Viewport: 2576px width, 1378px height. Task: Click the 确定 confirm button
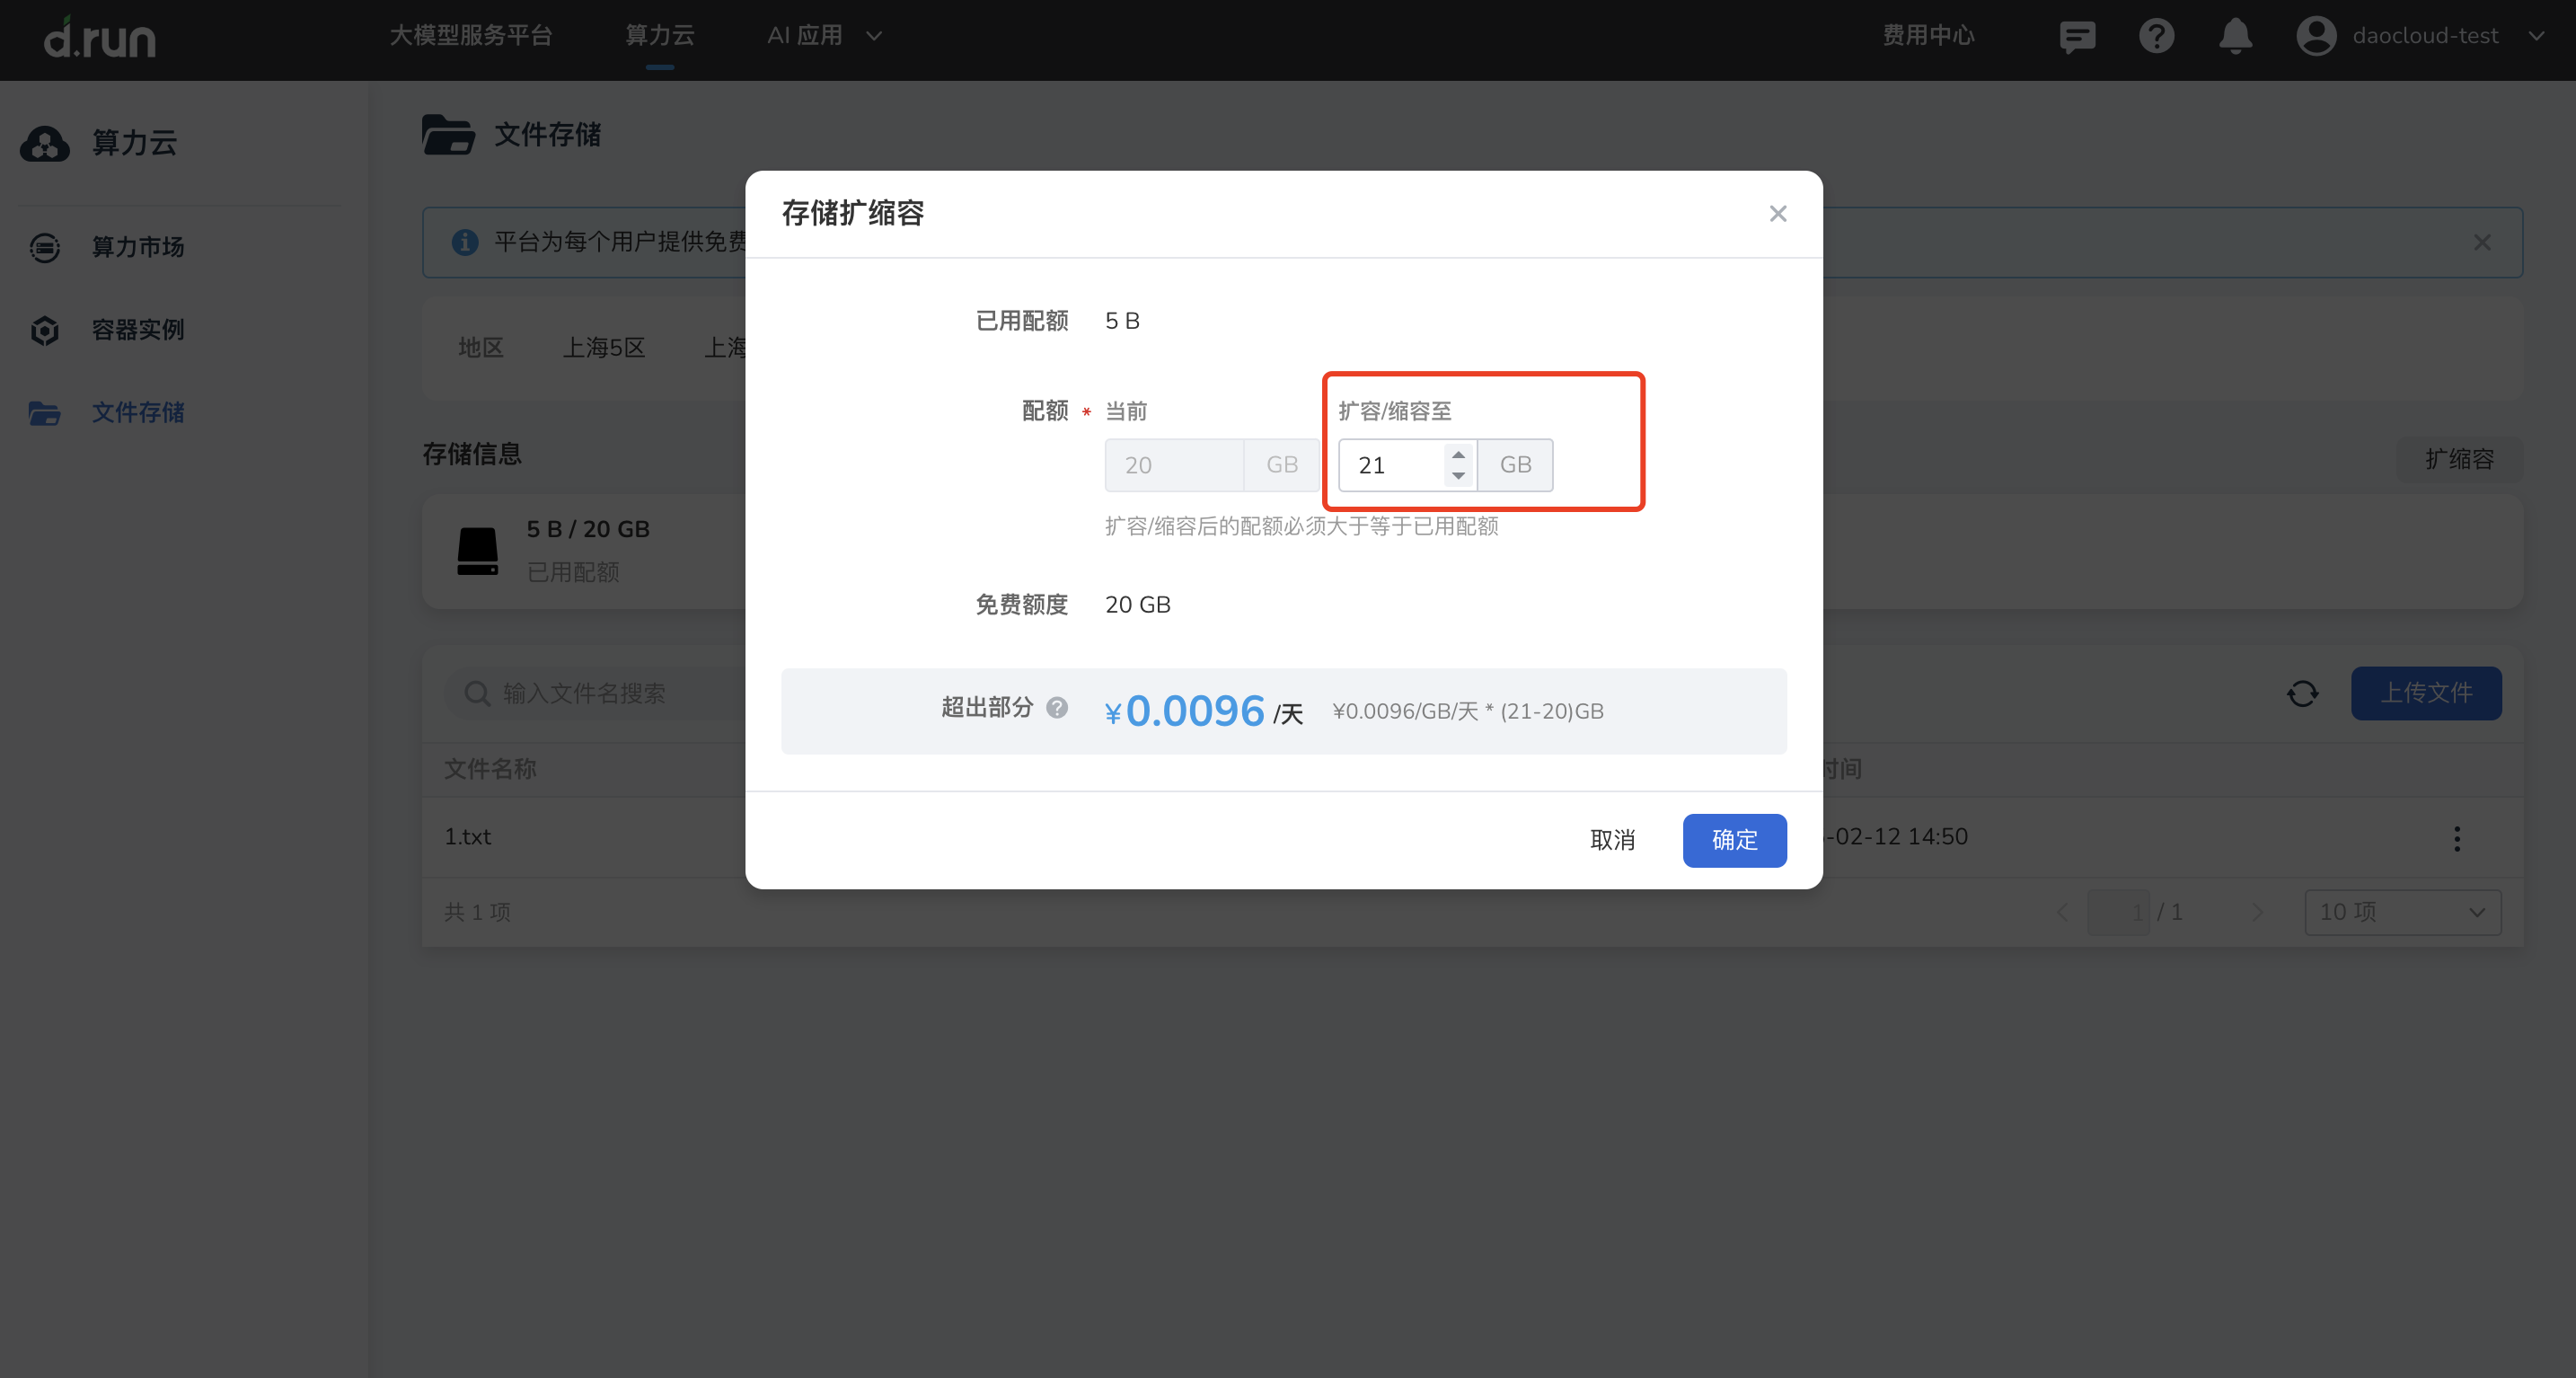1734,840
